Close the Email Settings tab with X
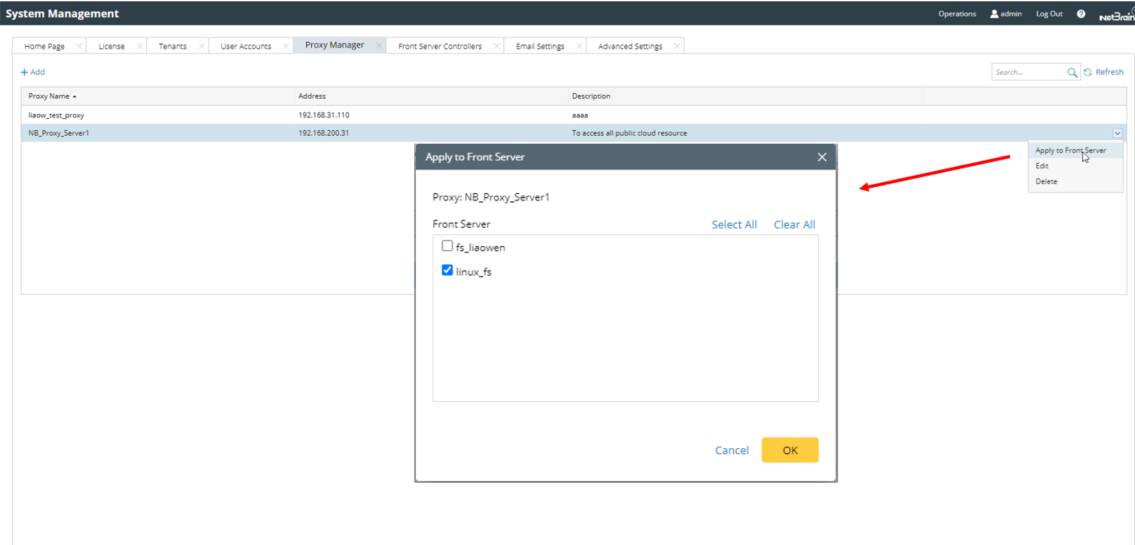Screen dimensions: 1135x545 click(578, 46)
